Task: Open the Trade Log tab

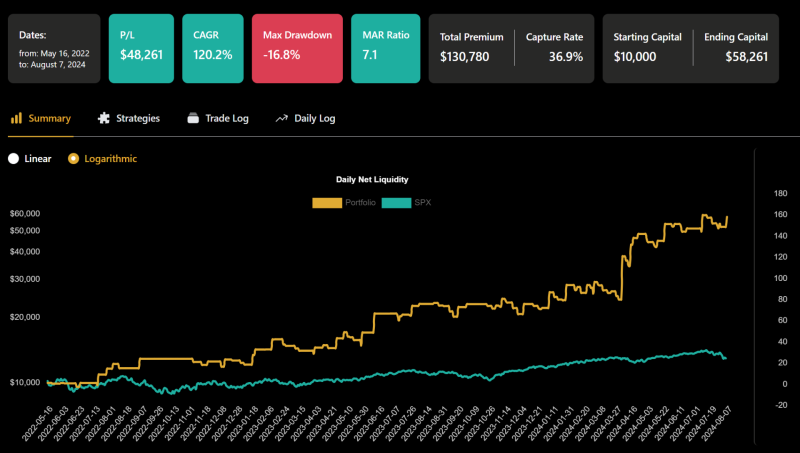Action: (226, 118)
